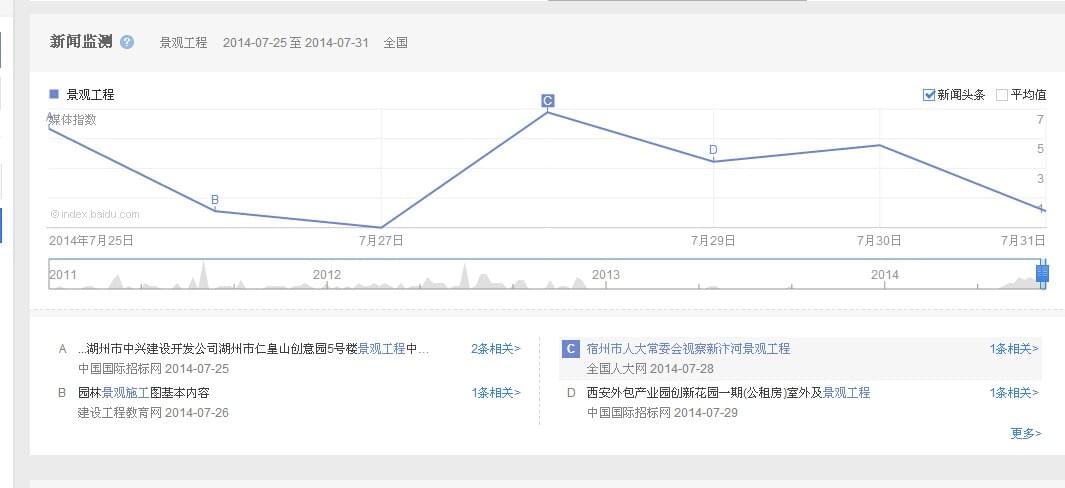Screen dimensions: 1065x488
Task: Open headline 西安外包产业园创新花园一期
Action: point(728,392)
